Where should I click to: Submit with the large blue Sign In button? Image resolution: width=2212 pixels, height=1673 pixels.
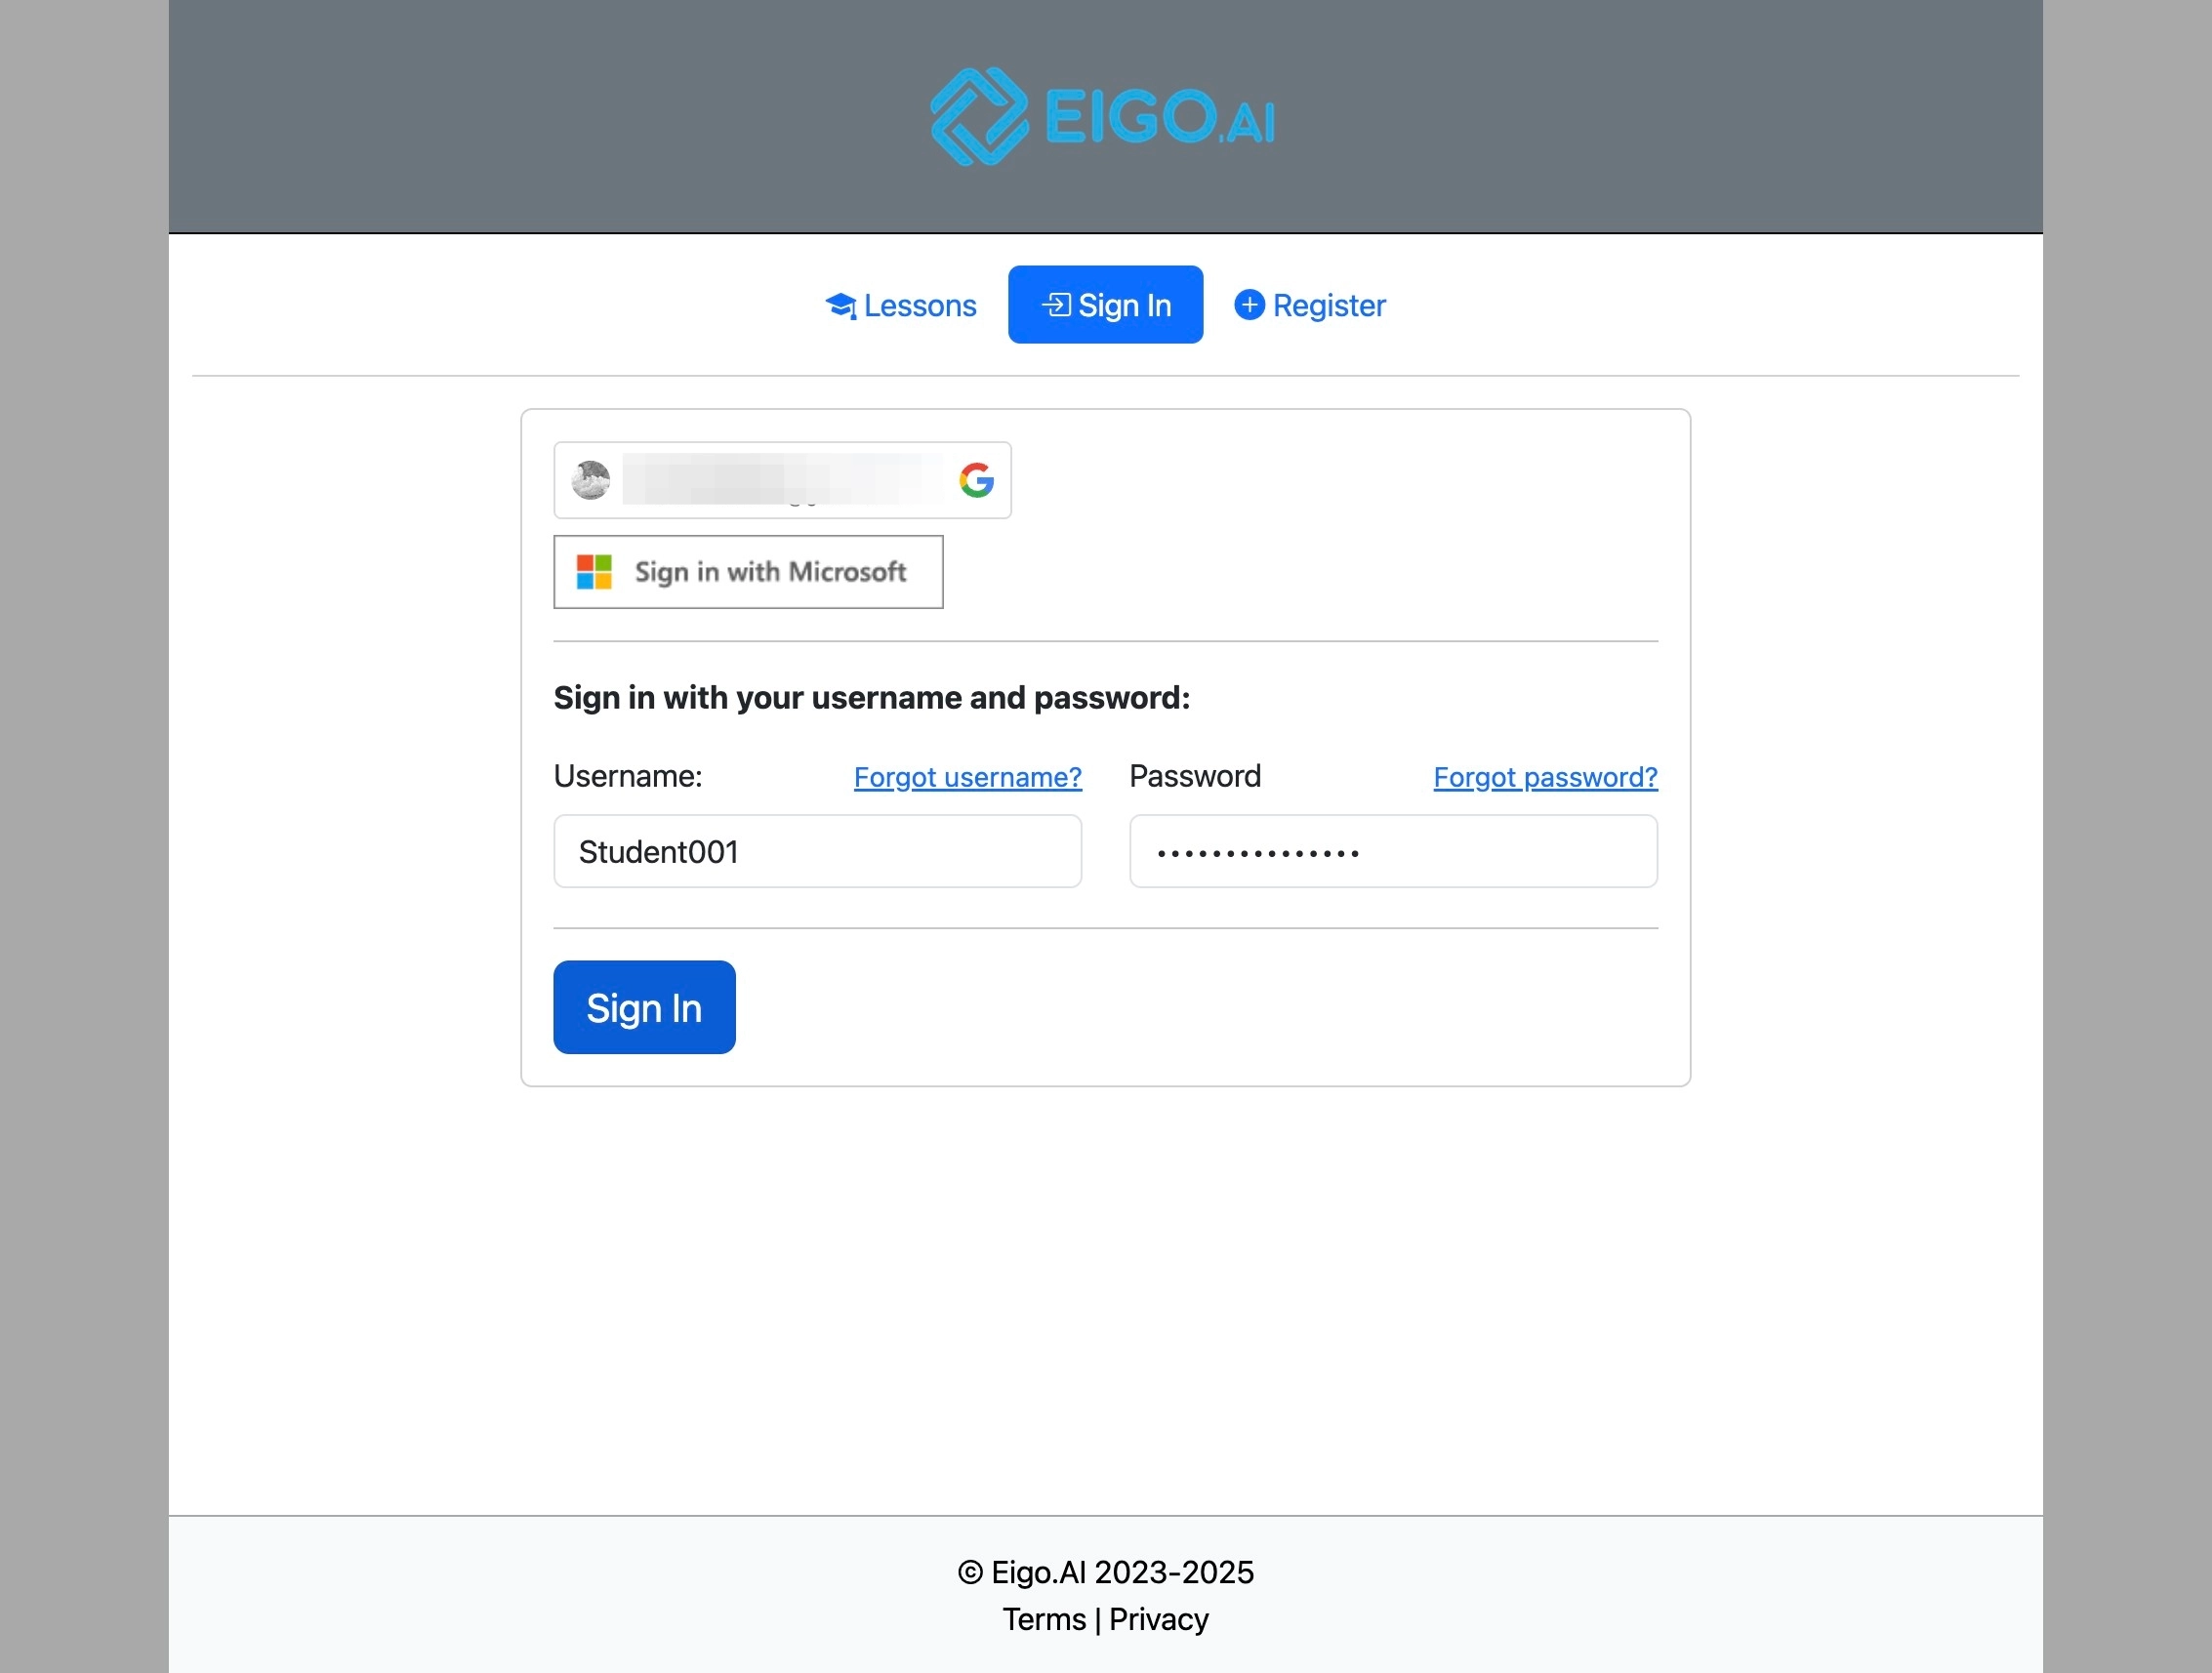(x=644, y=1007)
